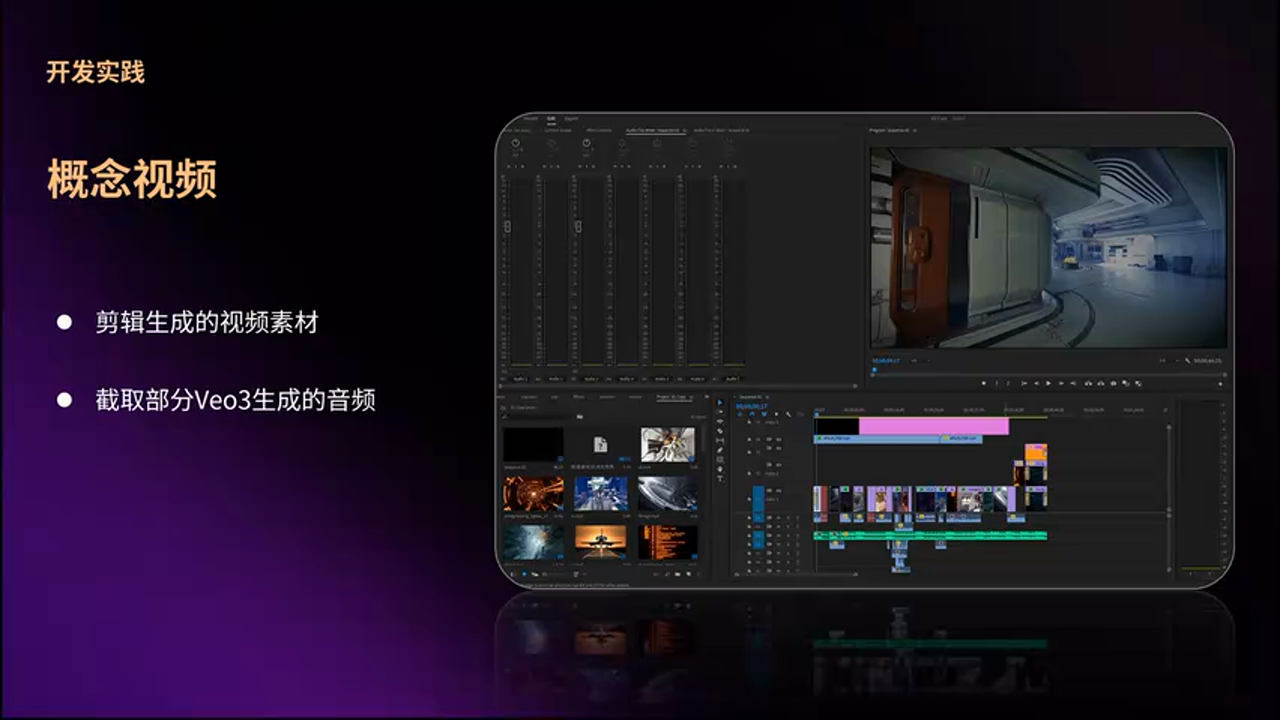The height and width of the screenshot is (720, 1280).
Task: Select the Pen tool in tools panel
Action: click(x=720, y=450)
